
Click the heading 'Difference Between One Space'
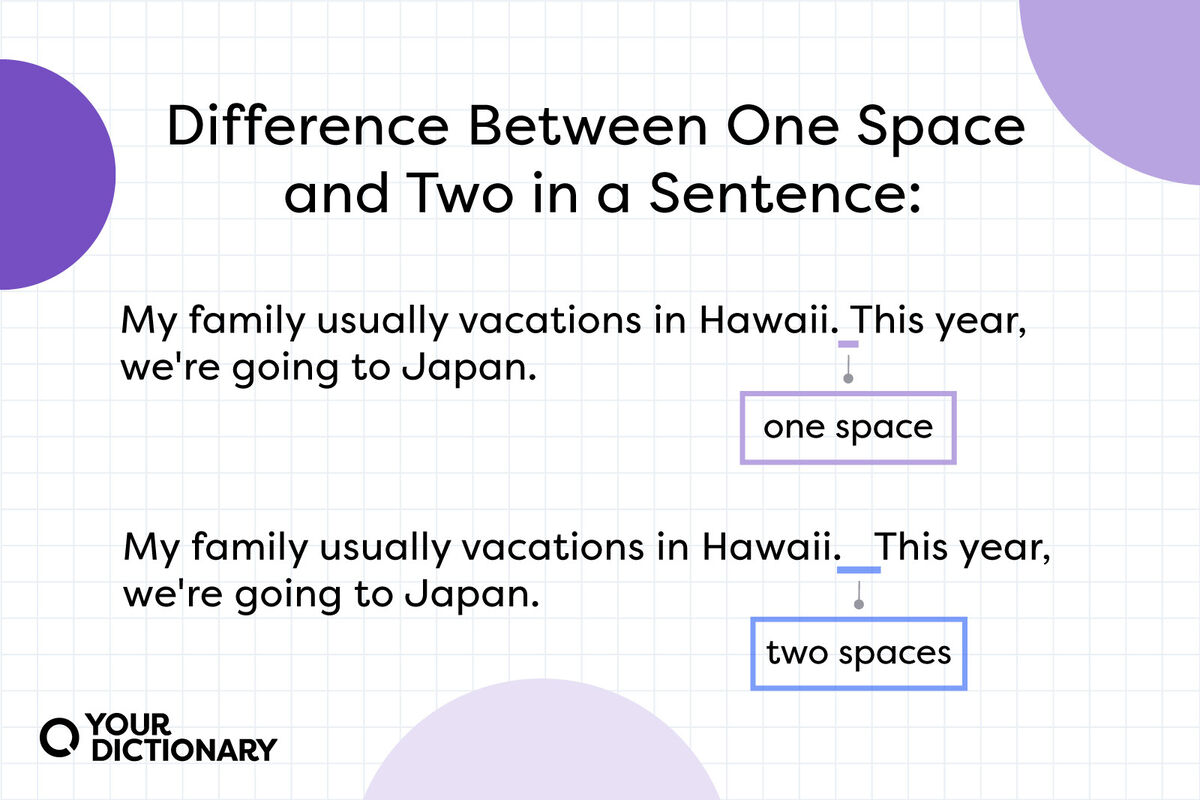[596, 127]
